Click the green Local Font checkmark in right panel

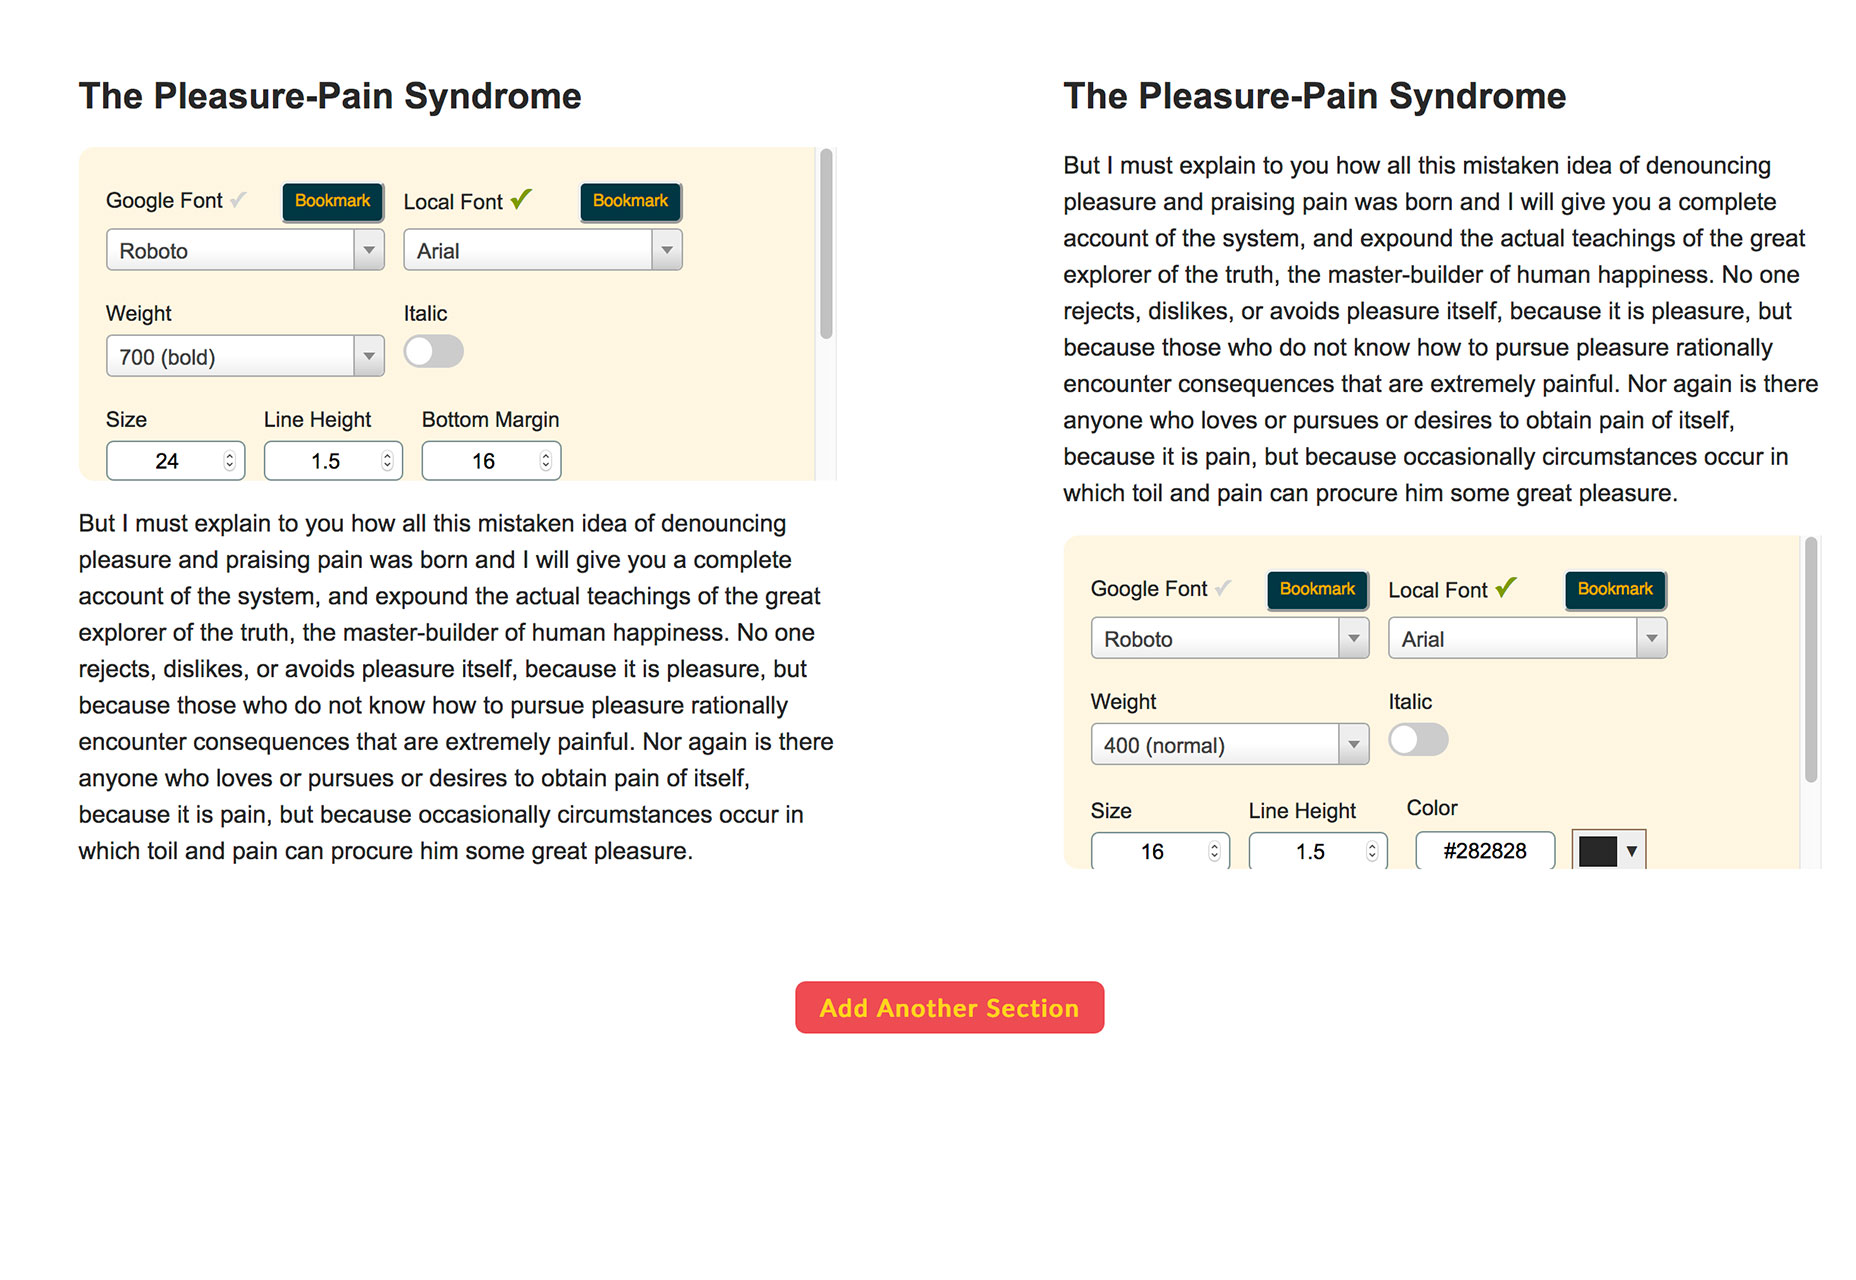point(1506,587)
